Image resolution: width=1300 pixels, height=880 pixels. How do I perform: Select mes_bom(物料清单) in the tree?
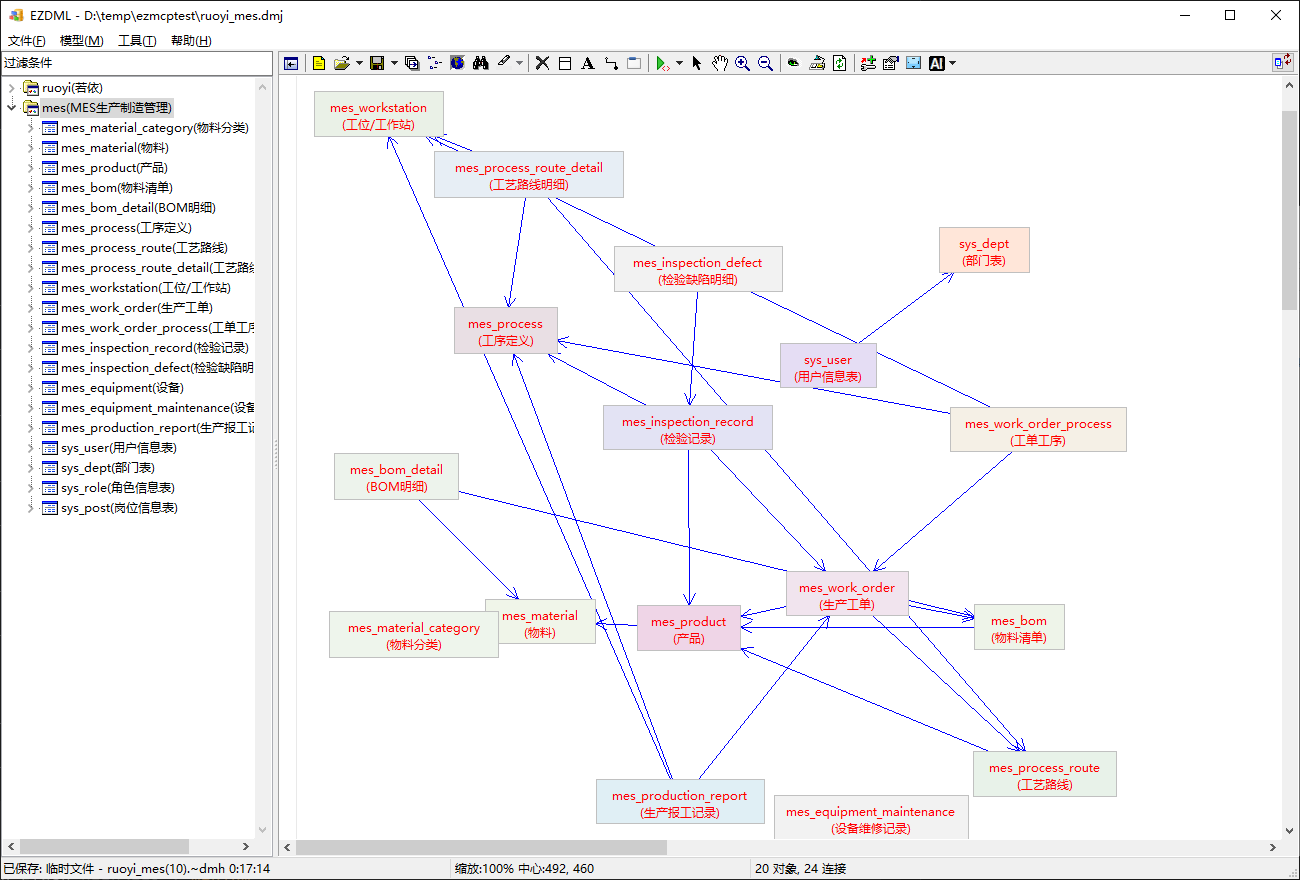pyautogui.click(x=116, y=188)
